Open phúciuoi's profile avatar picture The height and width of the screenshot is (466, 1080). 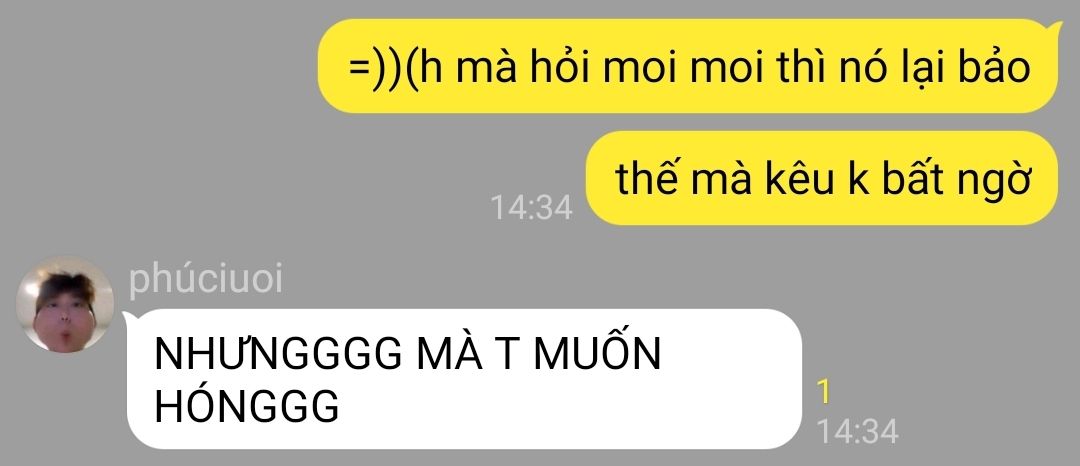click(x=65, y=305)
